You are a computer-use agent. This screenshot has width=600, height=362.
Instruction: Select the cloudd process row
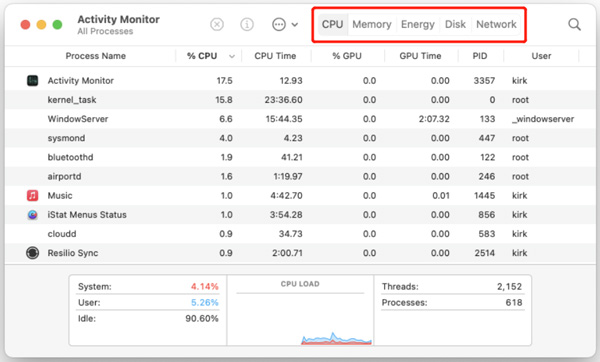pos(300,234)
